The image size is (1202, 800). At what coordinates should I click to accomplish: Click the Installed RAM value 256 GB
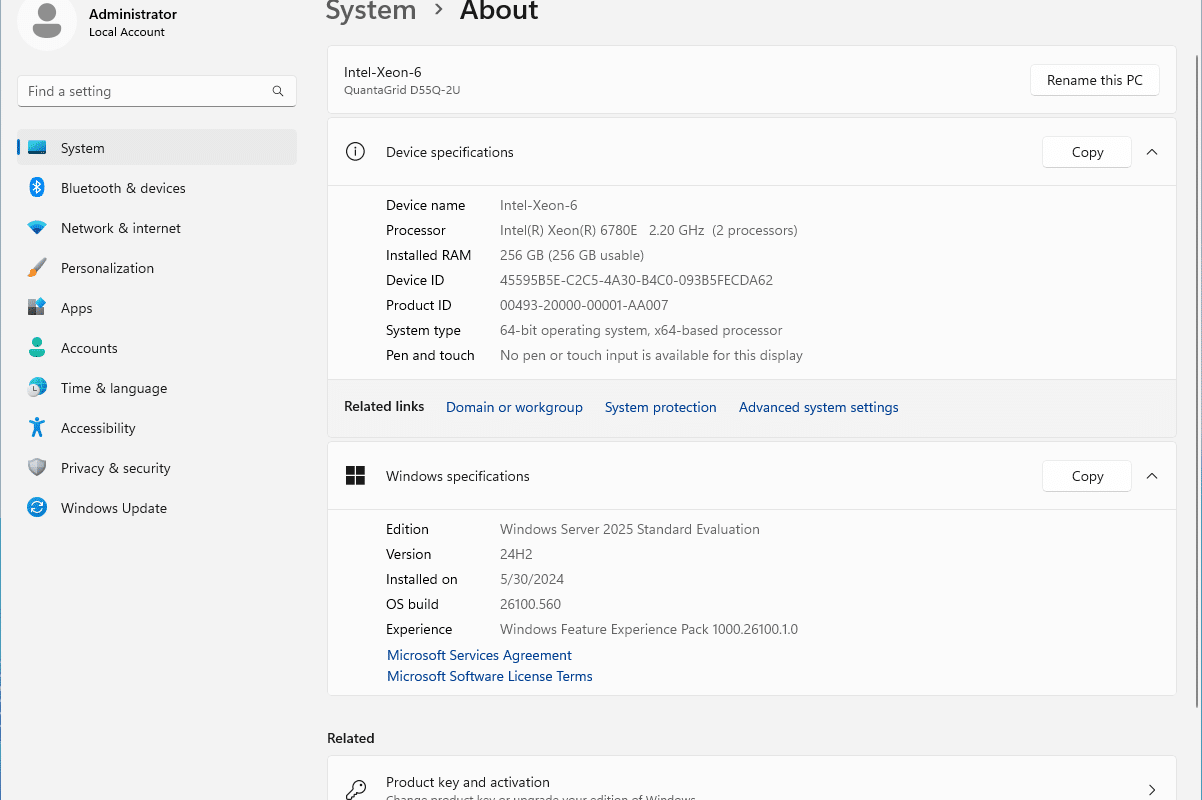572,255
